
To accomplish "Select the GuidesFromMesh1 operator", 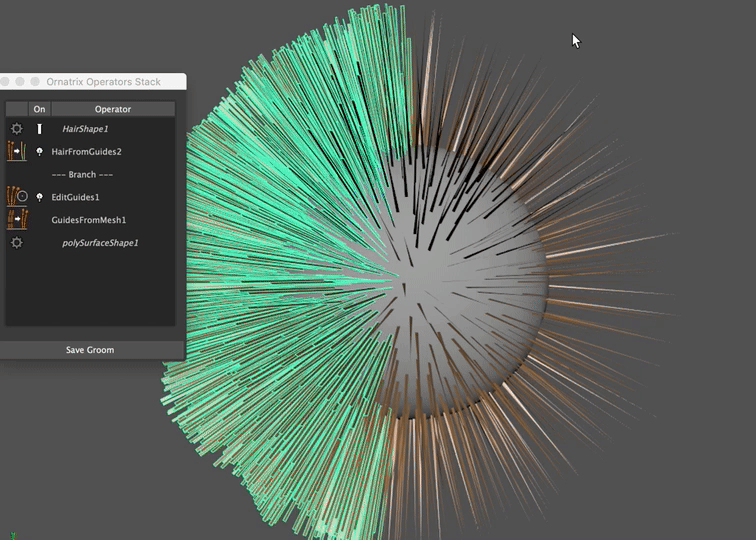I will 89,220.
